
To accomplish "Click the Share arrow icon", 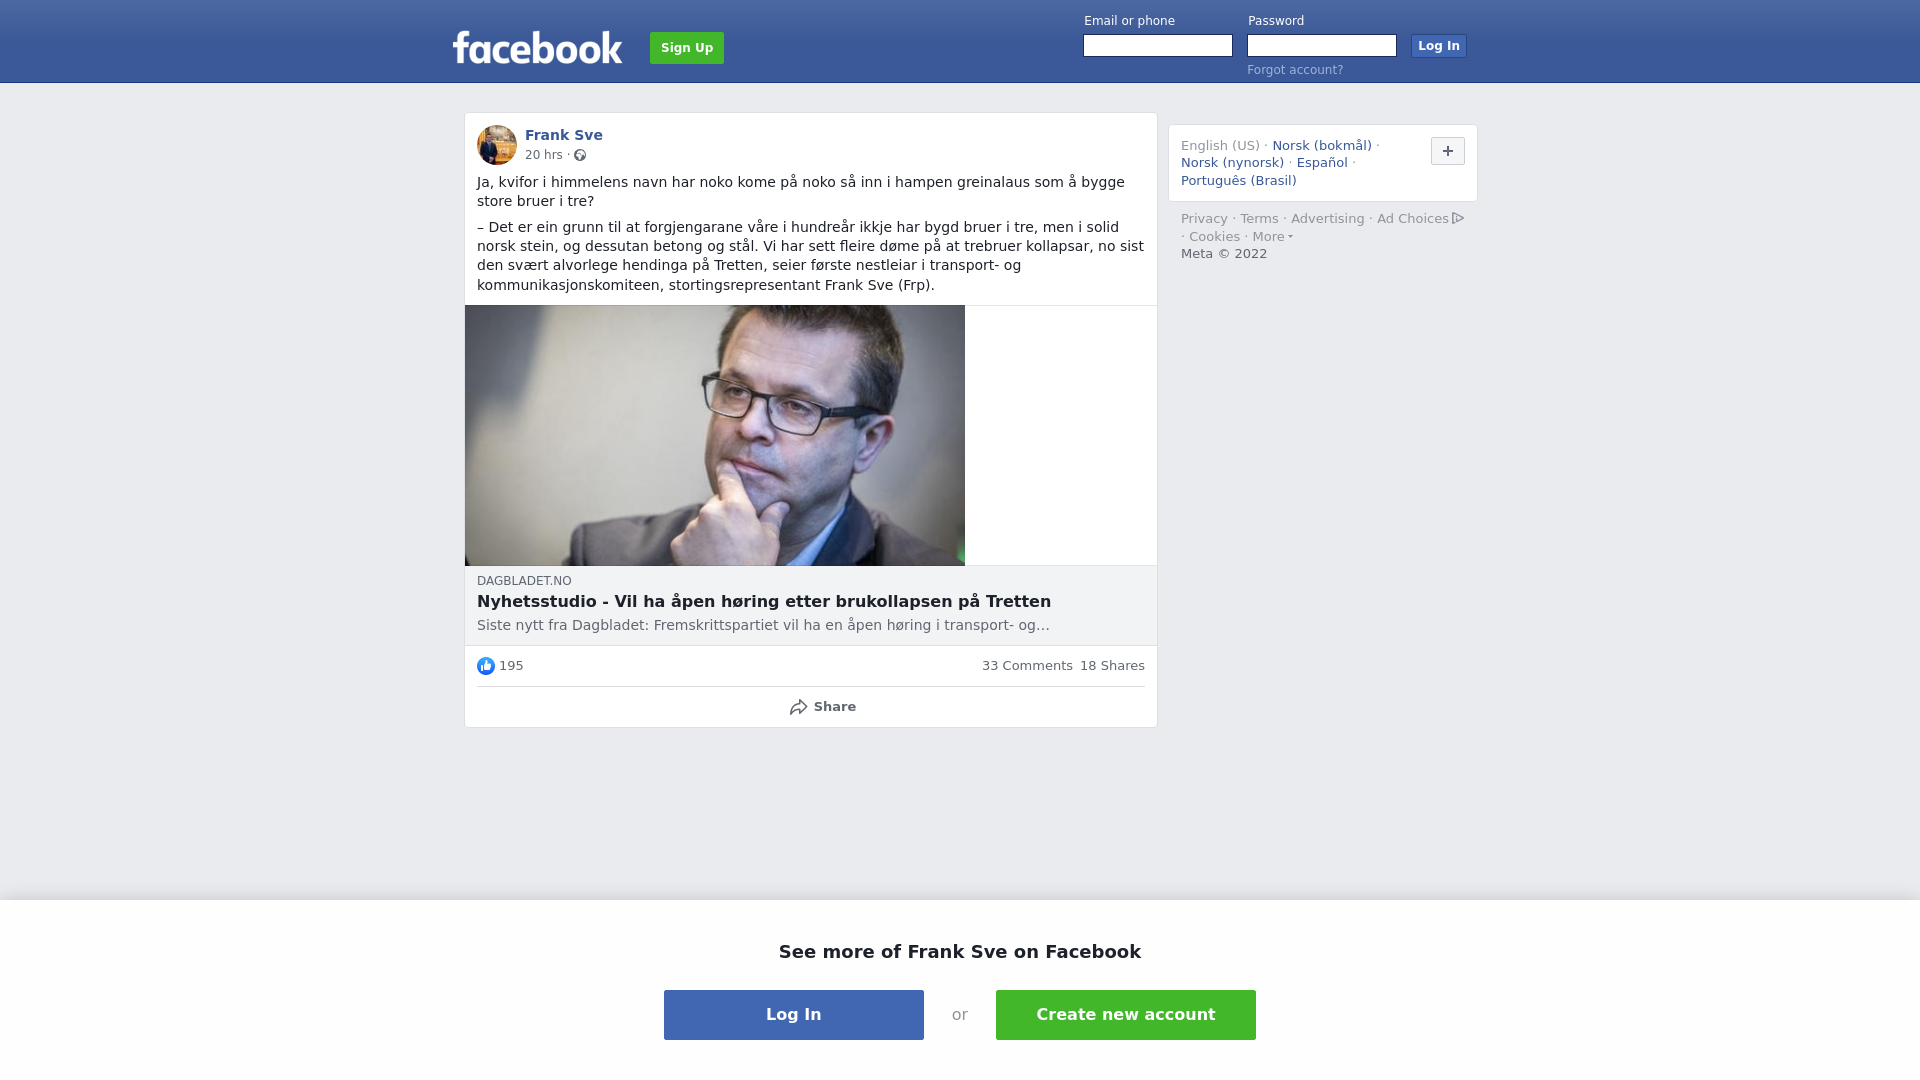I will [798, 707].
